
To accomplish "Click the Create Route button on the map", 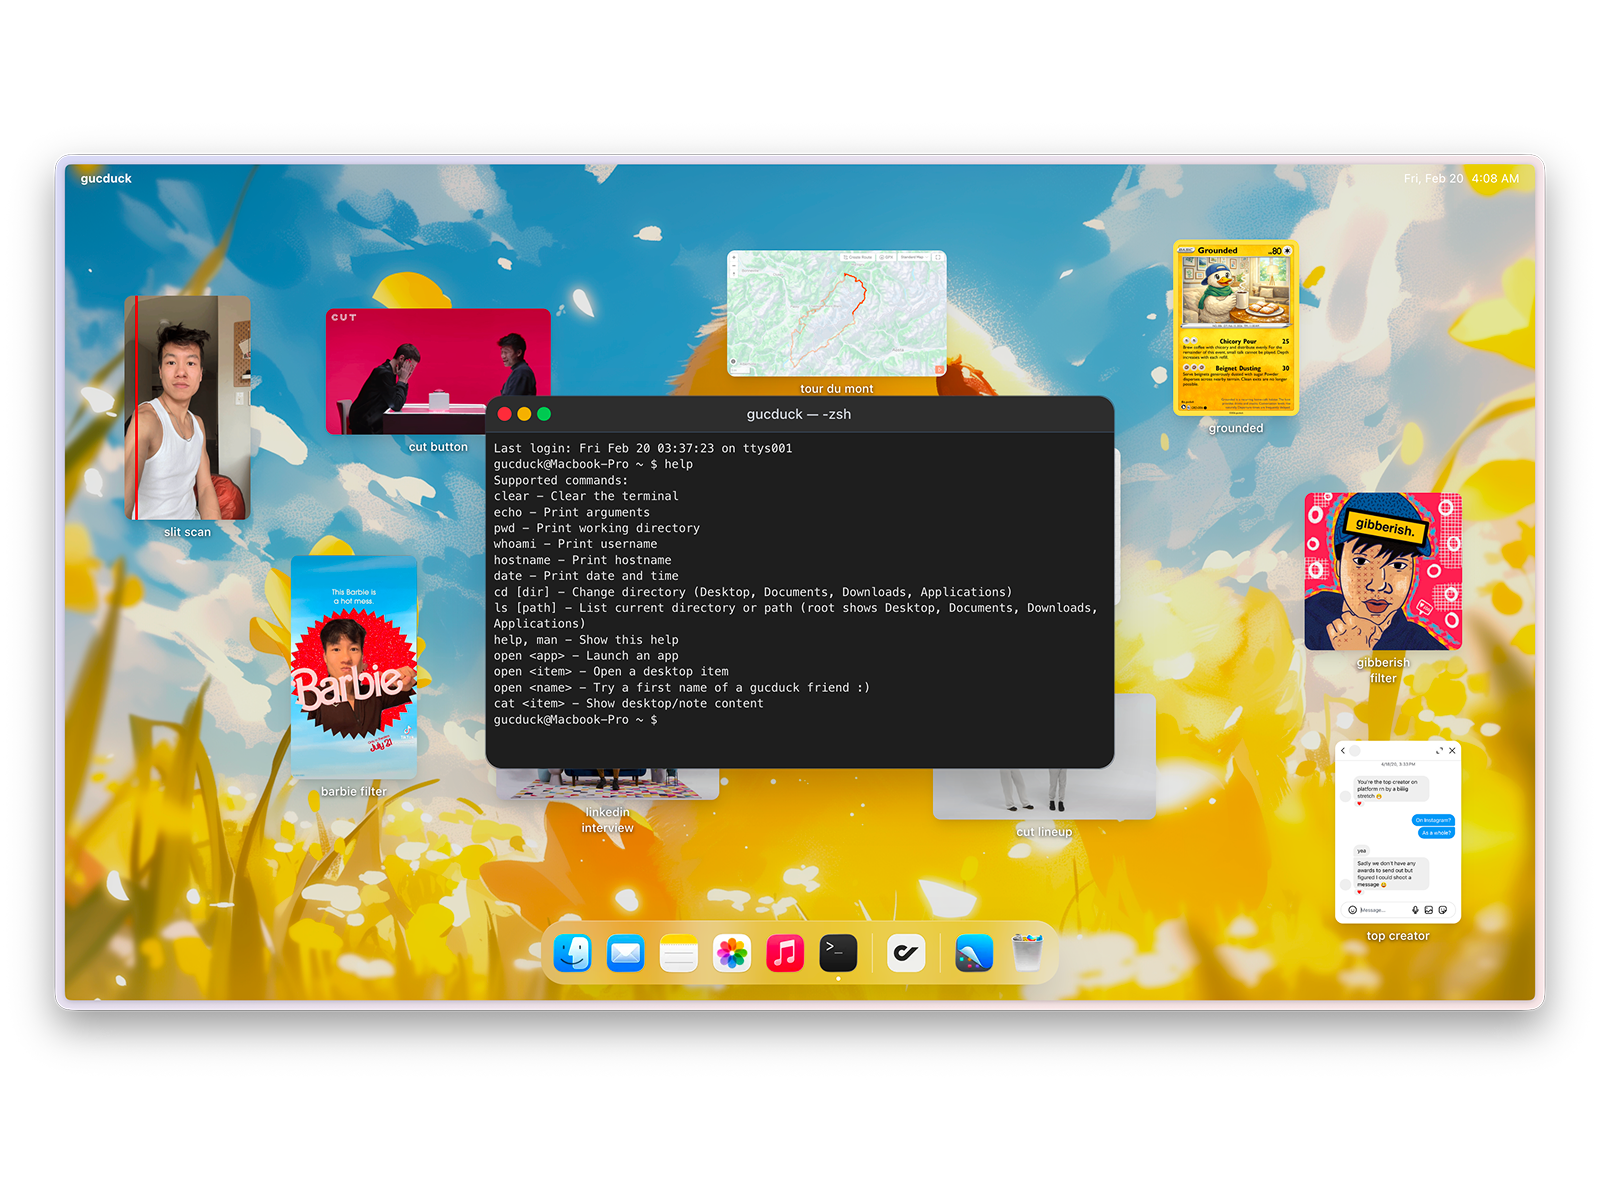I will (856, 257).
